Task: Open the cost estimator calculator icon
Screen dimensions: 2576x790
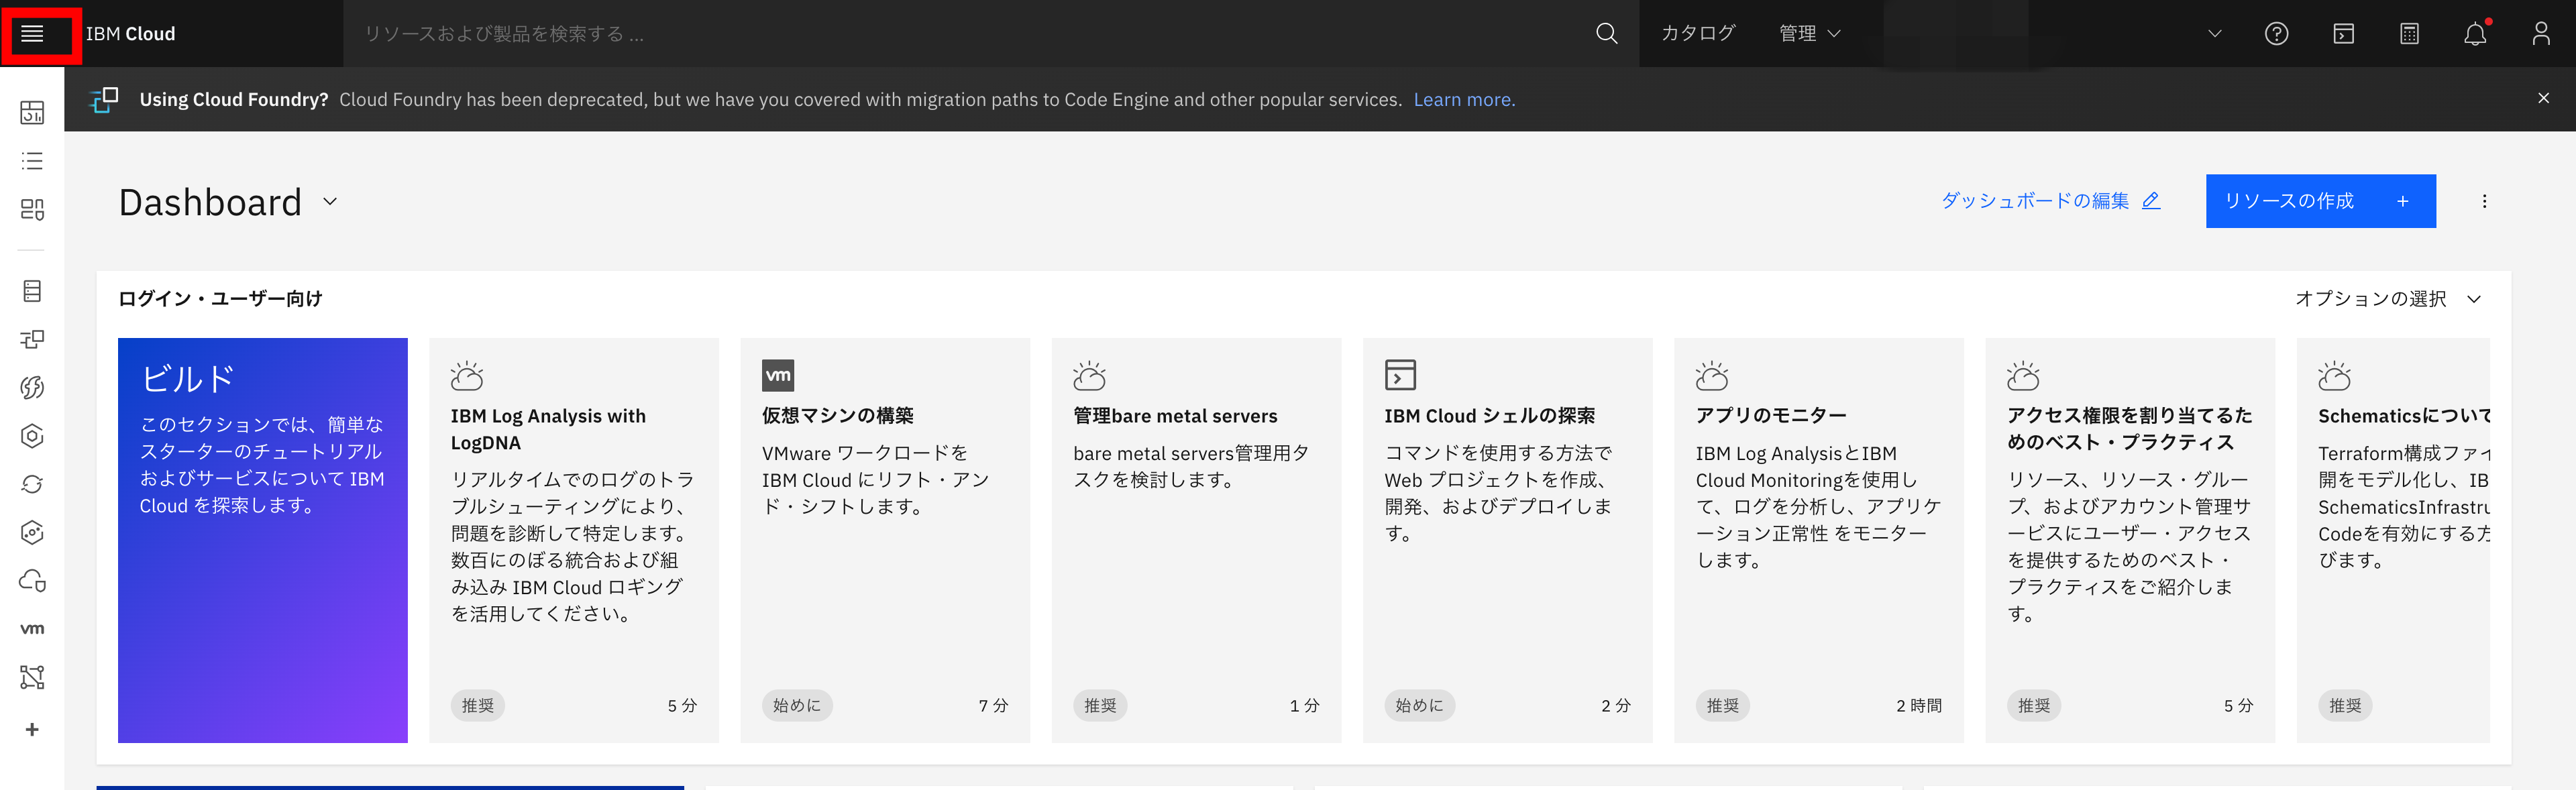Action: 2409,33
